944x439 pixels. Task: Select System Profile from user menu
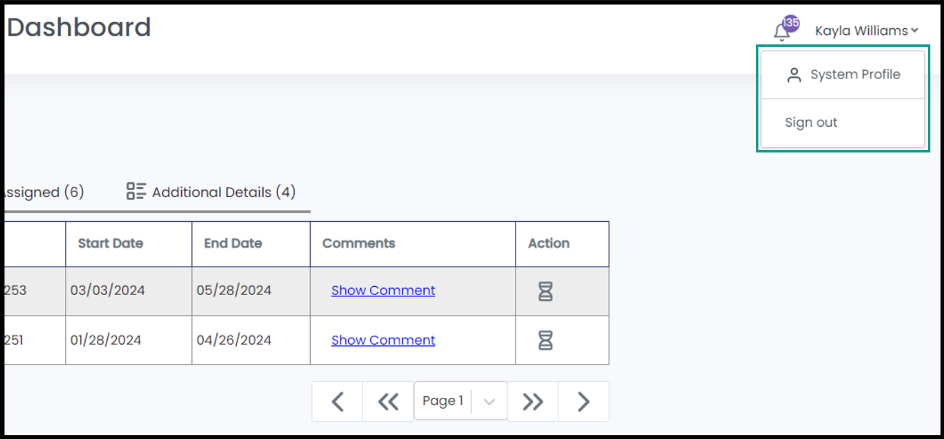[854, 75]
